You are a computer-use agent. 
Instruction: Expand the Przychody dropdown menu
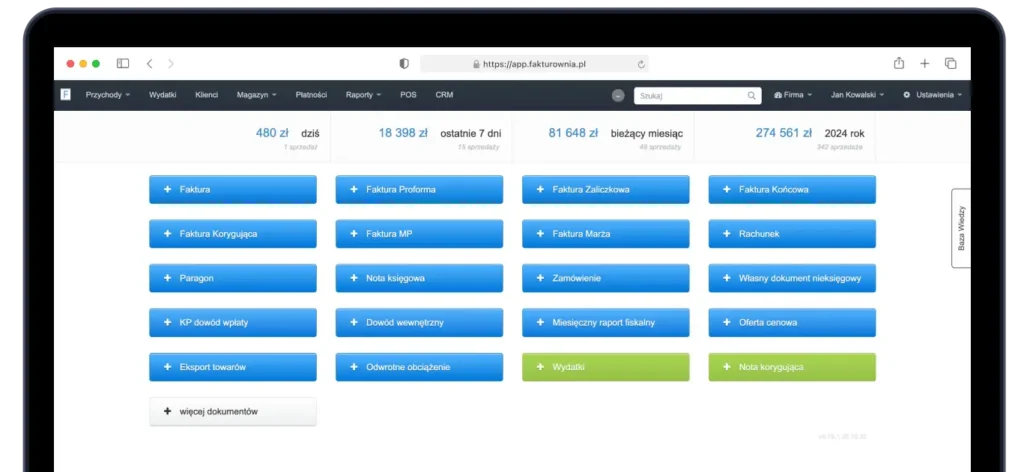click(x=108, y=95)
